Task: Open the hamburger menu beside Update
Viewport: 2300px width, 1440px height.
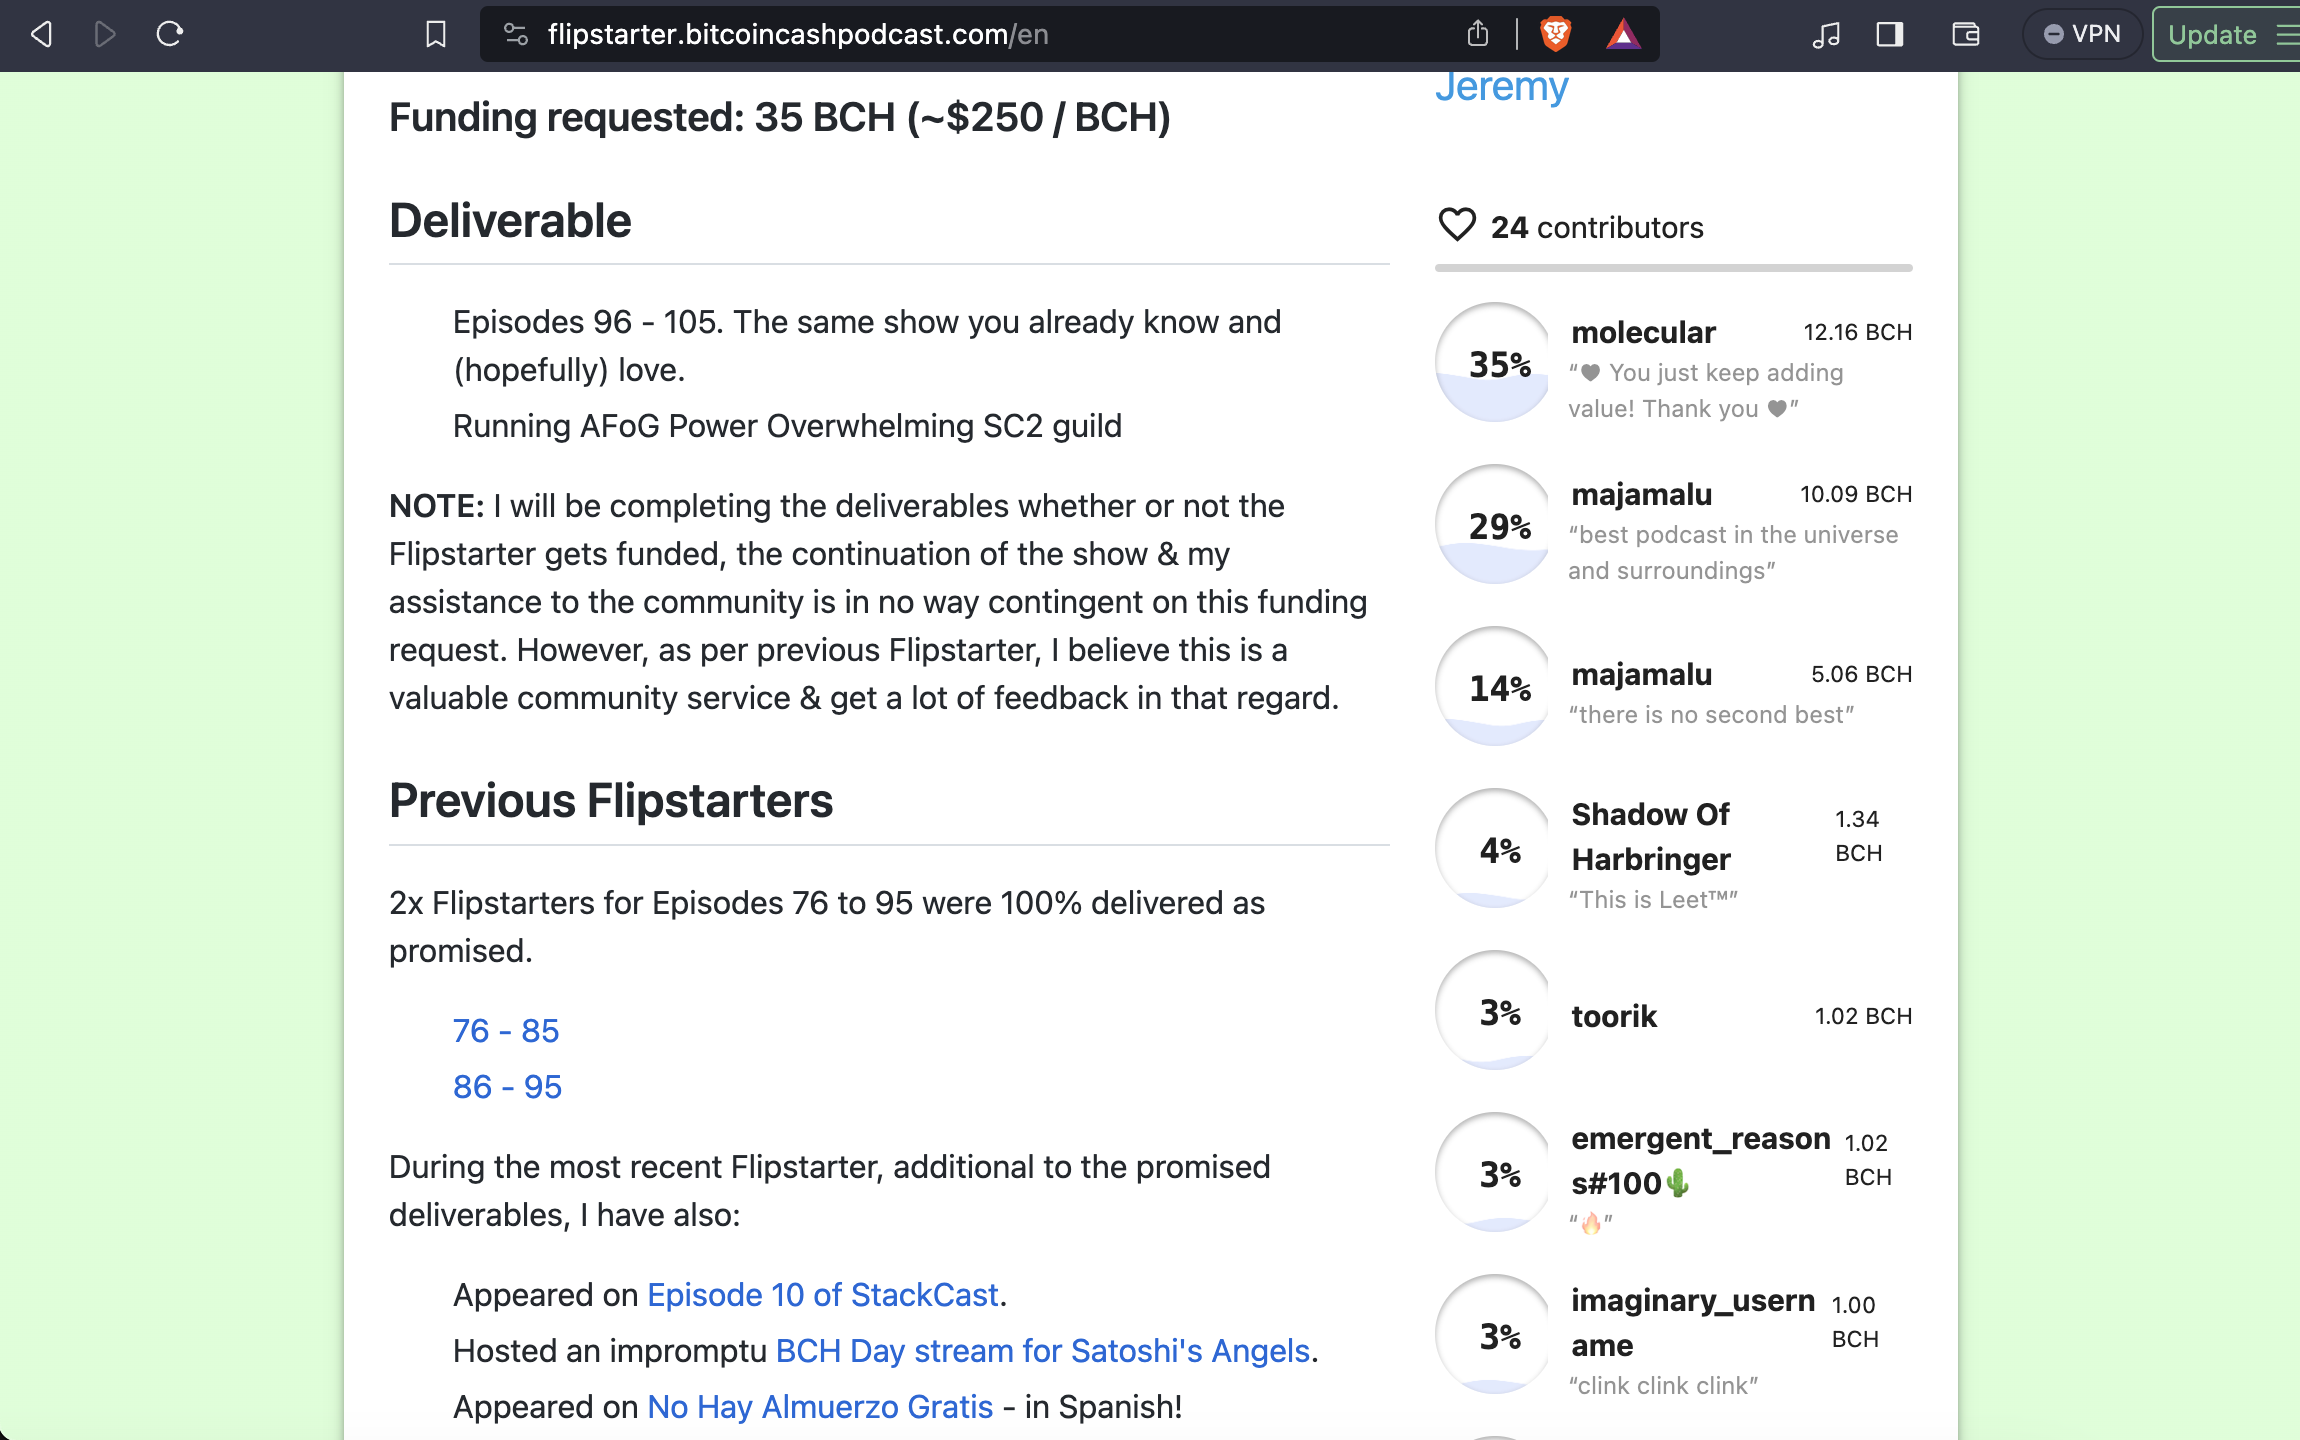Action: (x=2286, y=34)
